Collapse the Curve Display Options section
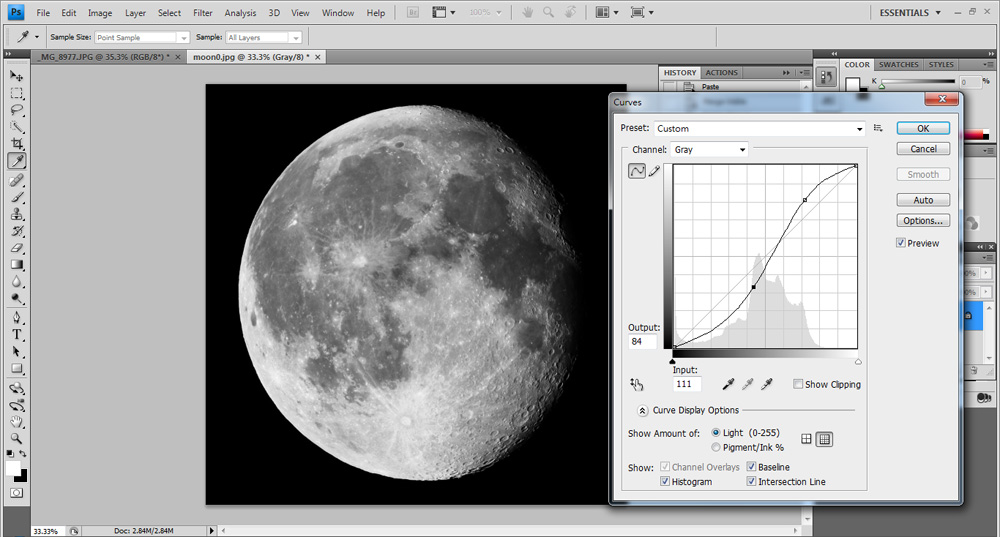The width and height of the screenshot is (1000, 537). (x=642, y=410)
